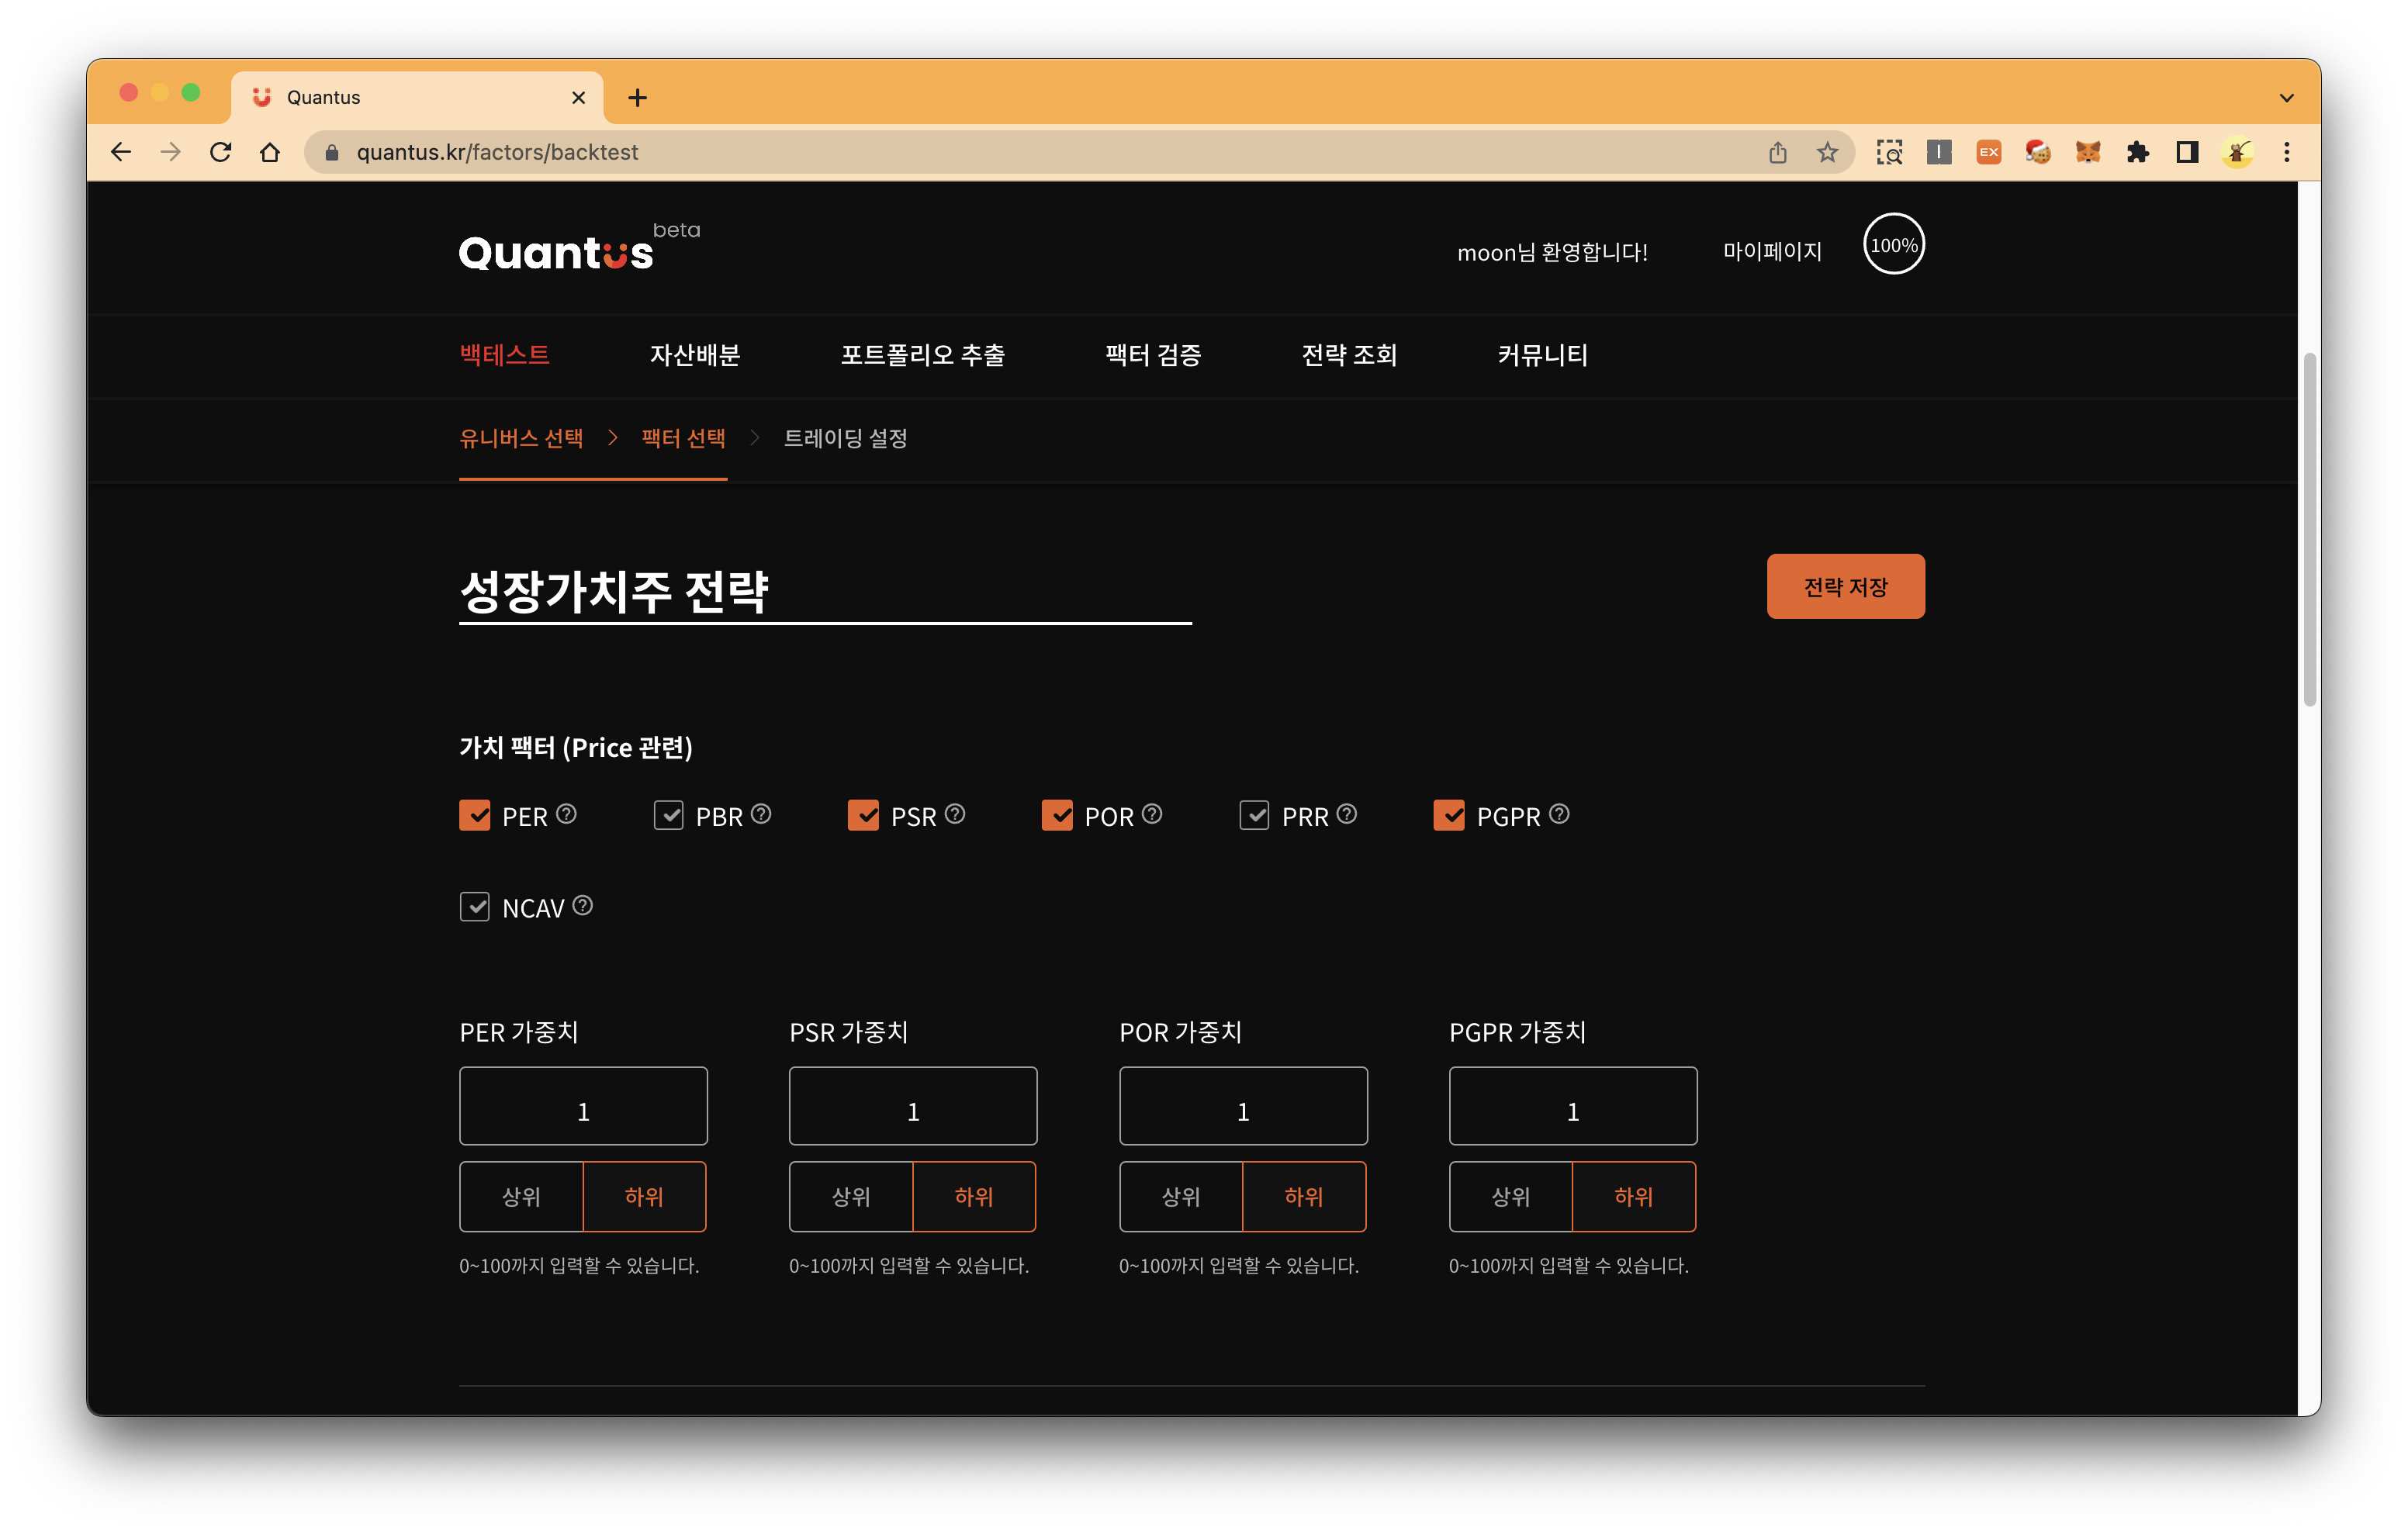Go back to 유니버스 선택 step

(x=521, y=437)
